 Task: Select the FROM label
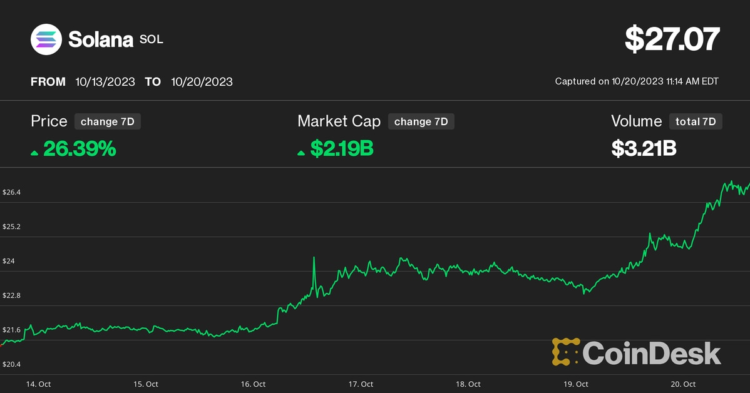pos(48,82)
